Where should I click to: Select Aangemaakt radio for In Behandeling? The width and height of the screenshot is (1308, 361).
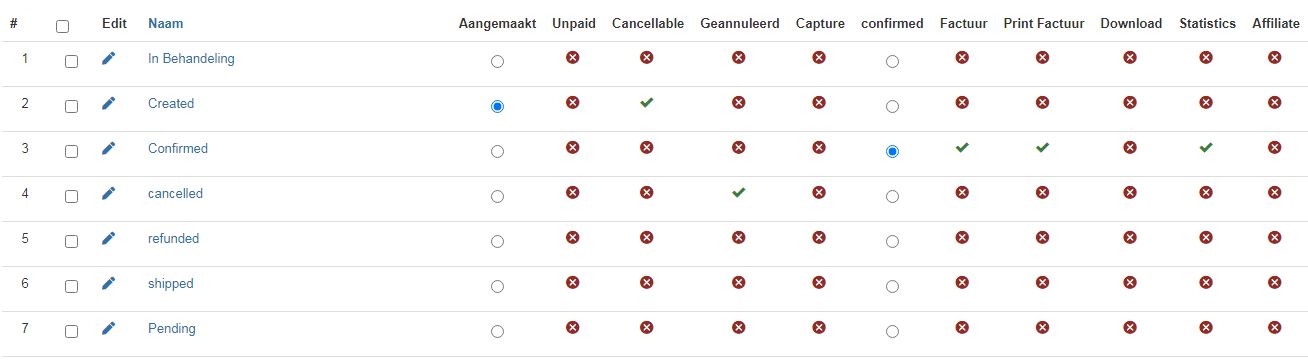(x=497, y=62)
